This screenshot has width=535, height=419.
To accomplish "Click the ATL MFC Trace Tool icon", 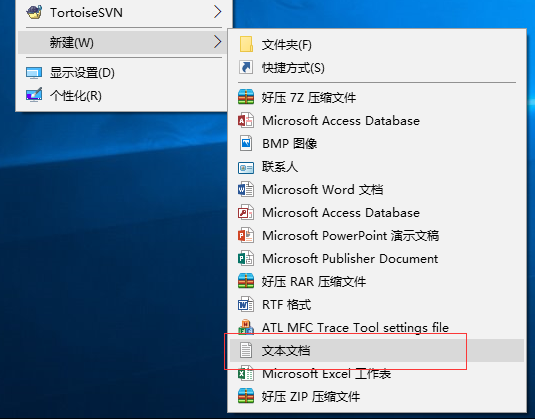I will coord(246,327).
